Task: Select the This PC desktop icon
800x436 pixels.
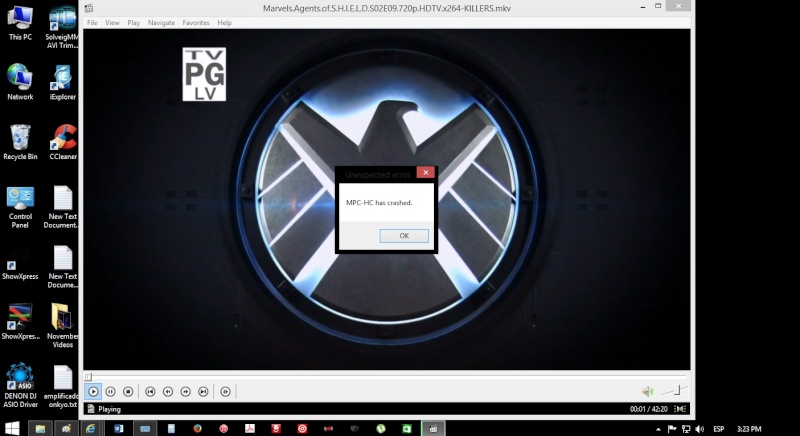Action: (20, 23)
